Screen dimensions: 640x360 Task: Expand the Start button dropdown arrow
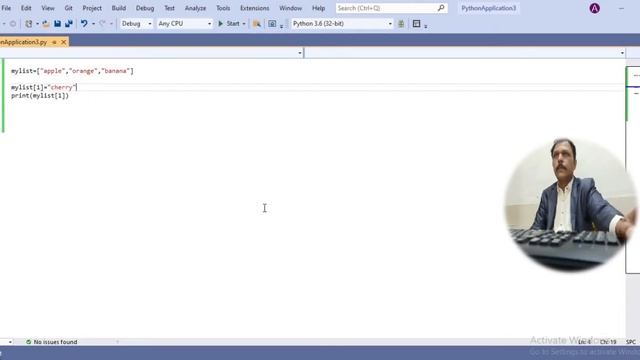244,24
